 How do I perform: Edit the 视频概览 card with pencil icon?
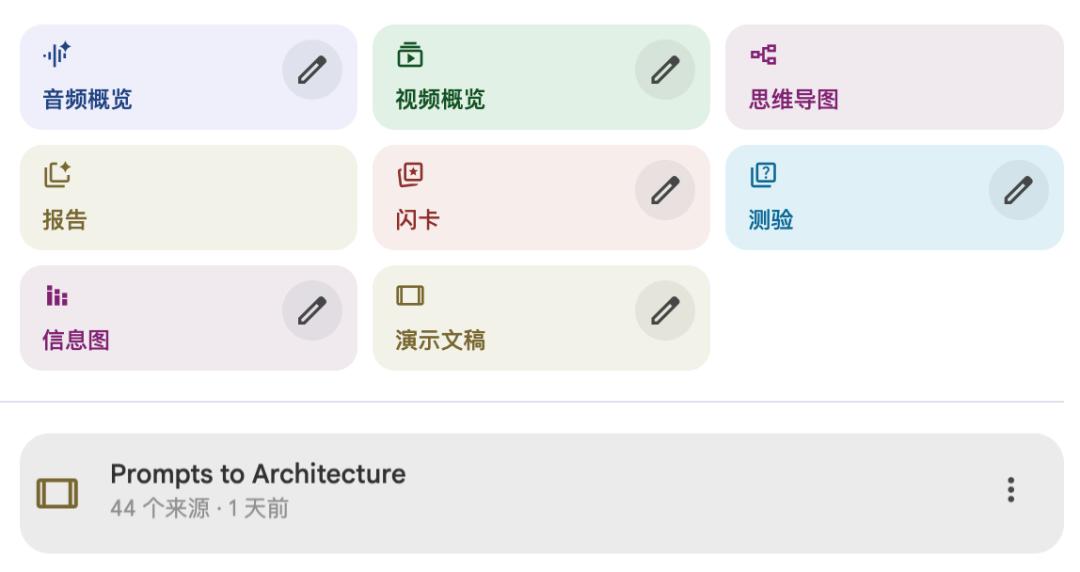[665, 70]
